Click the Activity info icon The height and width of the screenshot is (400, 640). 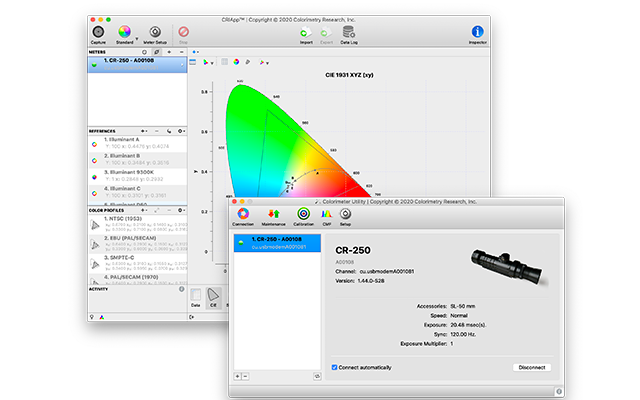[x=182, y=289]
